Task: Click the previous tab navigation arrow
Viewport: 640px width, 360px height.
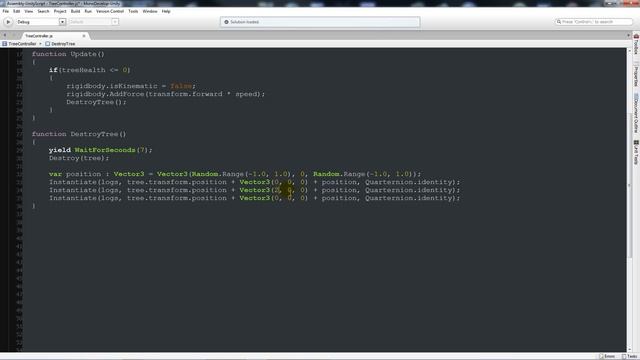Action: point(4,36)
